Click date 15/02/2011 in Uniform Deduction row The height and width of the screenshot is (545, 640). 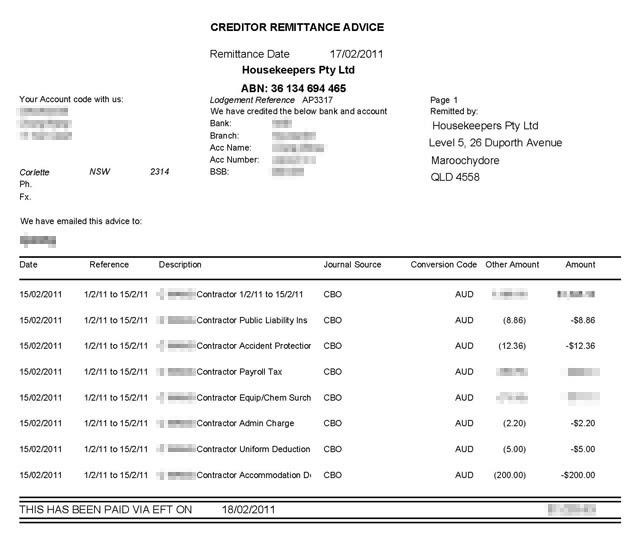[x=40, y=449]
